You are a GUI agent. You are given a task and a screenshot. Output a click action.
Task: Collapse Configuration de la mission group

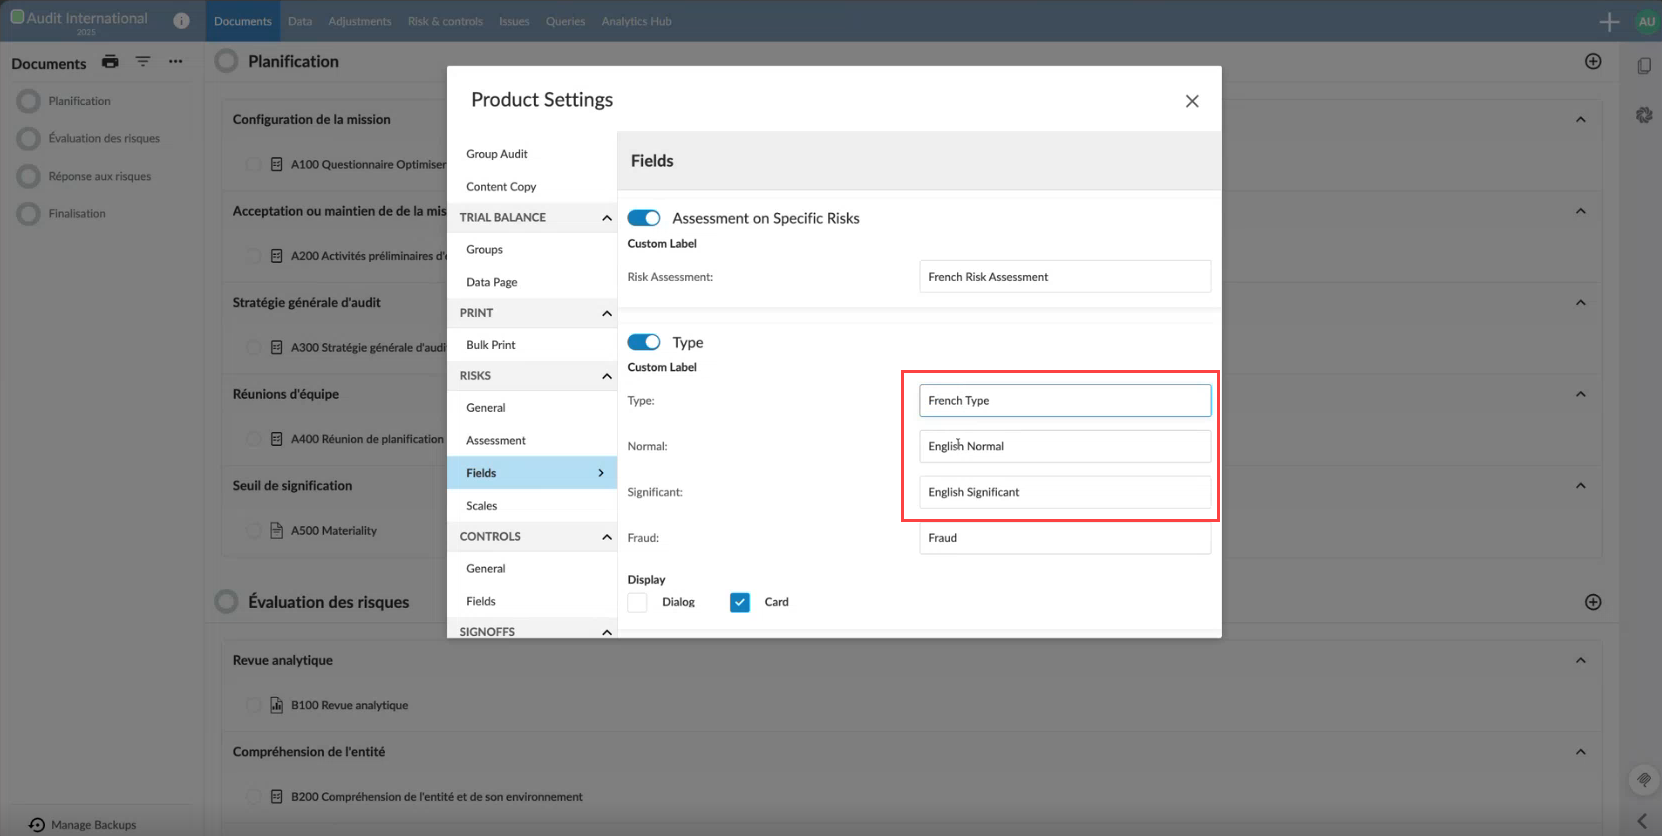[x=1581, y=120]
